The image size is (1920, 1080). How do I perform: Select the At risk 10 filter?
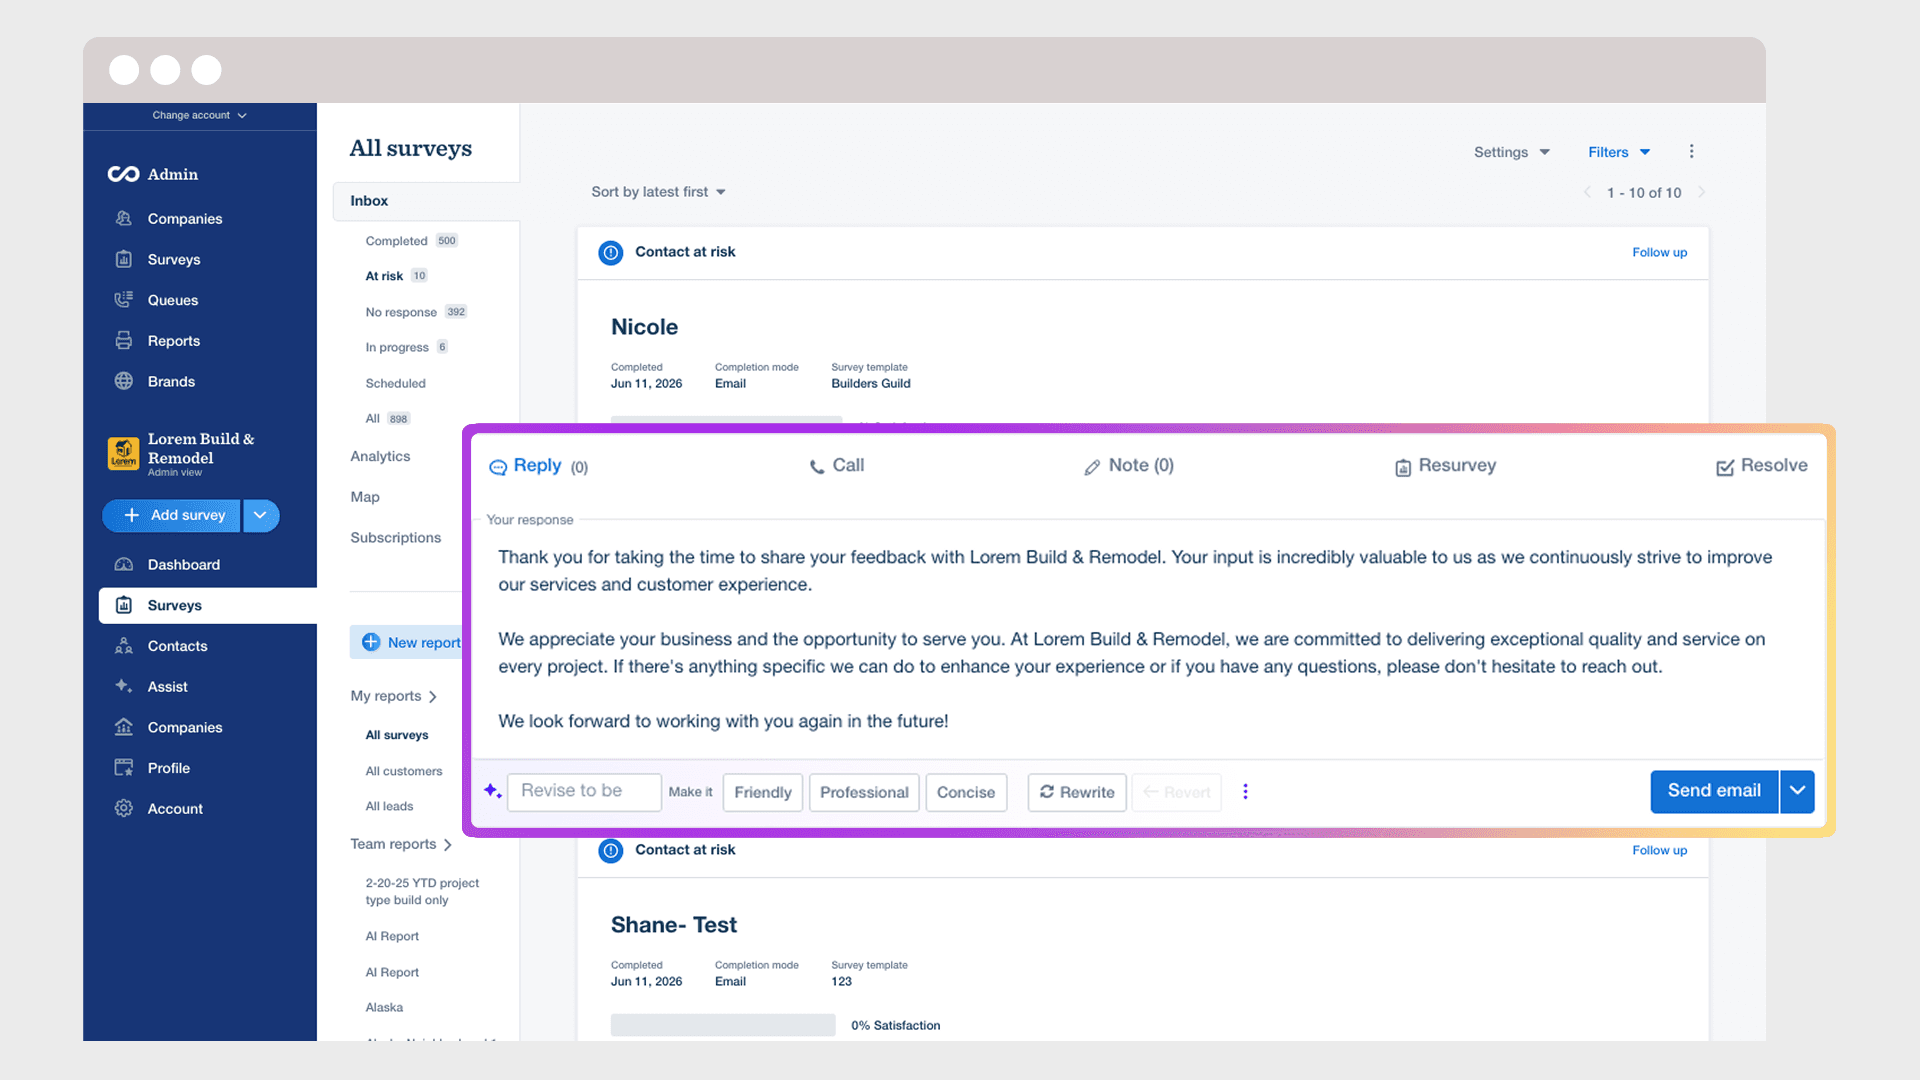(396, 276)
